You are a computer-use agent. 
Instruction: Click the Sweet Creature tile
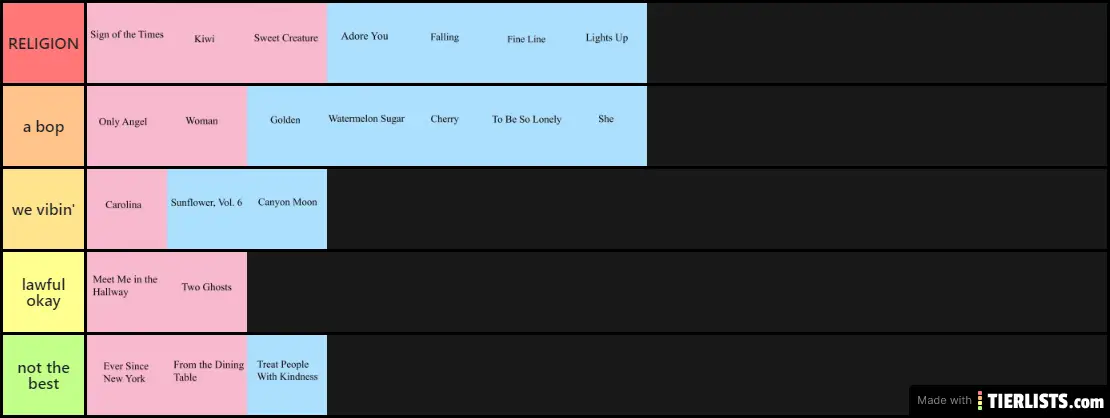click(x=286, y=43)
